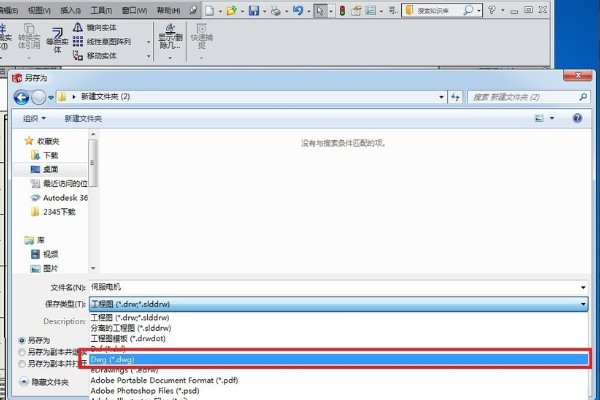Choose 分离的工程图 (*.slddrw) type
The image size is (600, 400).
pyautogui.click(x=130, y=328)
